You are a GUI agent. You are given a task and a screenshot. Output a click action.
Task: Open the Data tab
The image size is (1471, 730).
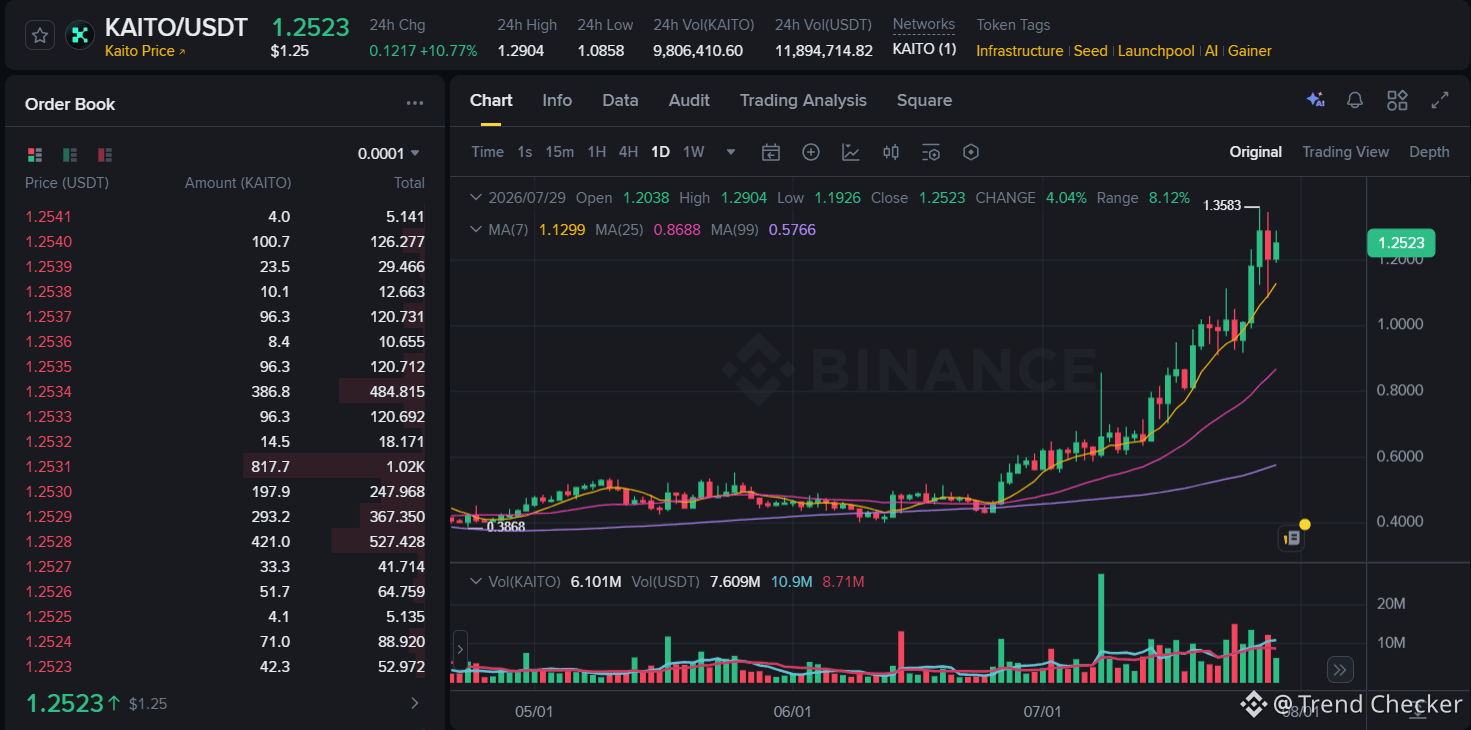(x=620, y=100)
